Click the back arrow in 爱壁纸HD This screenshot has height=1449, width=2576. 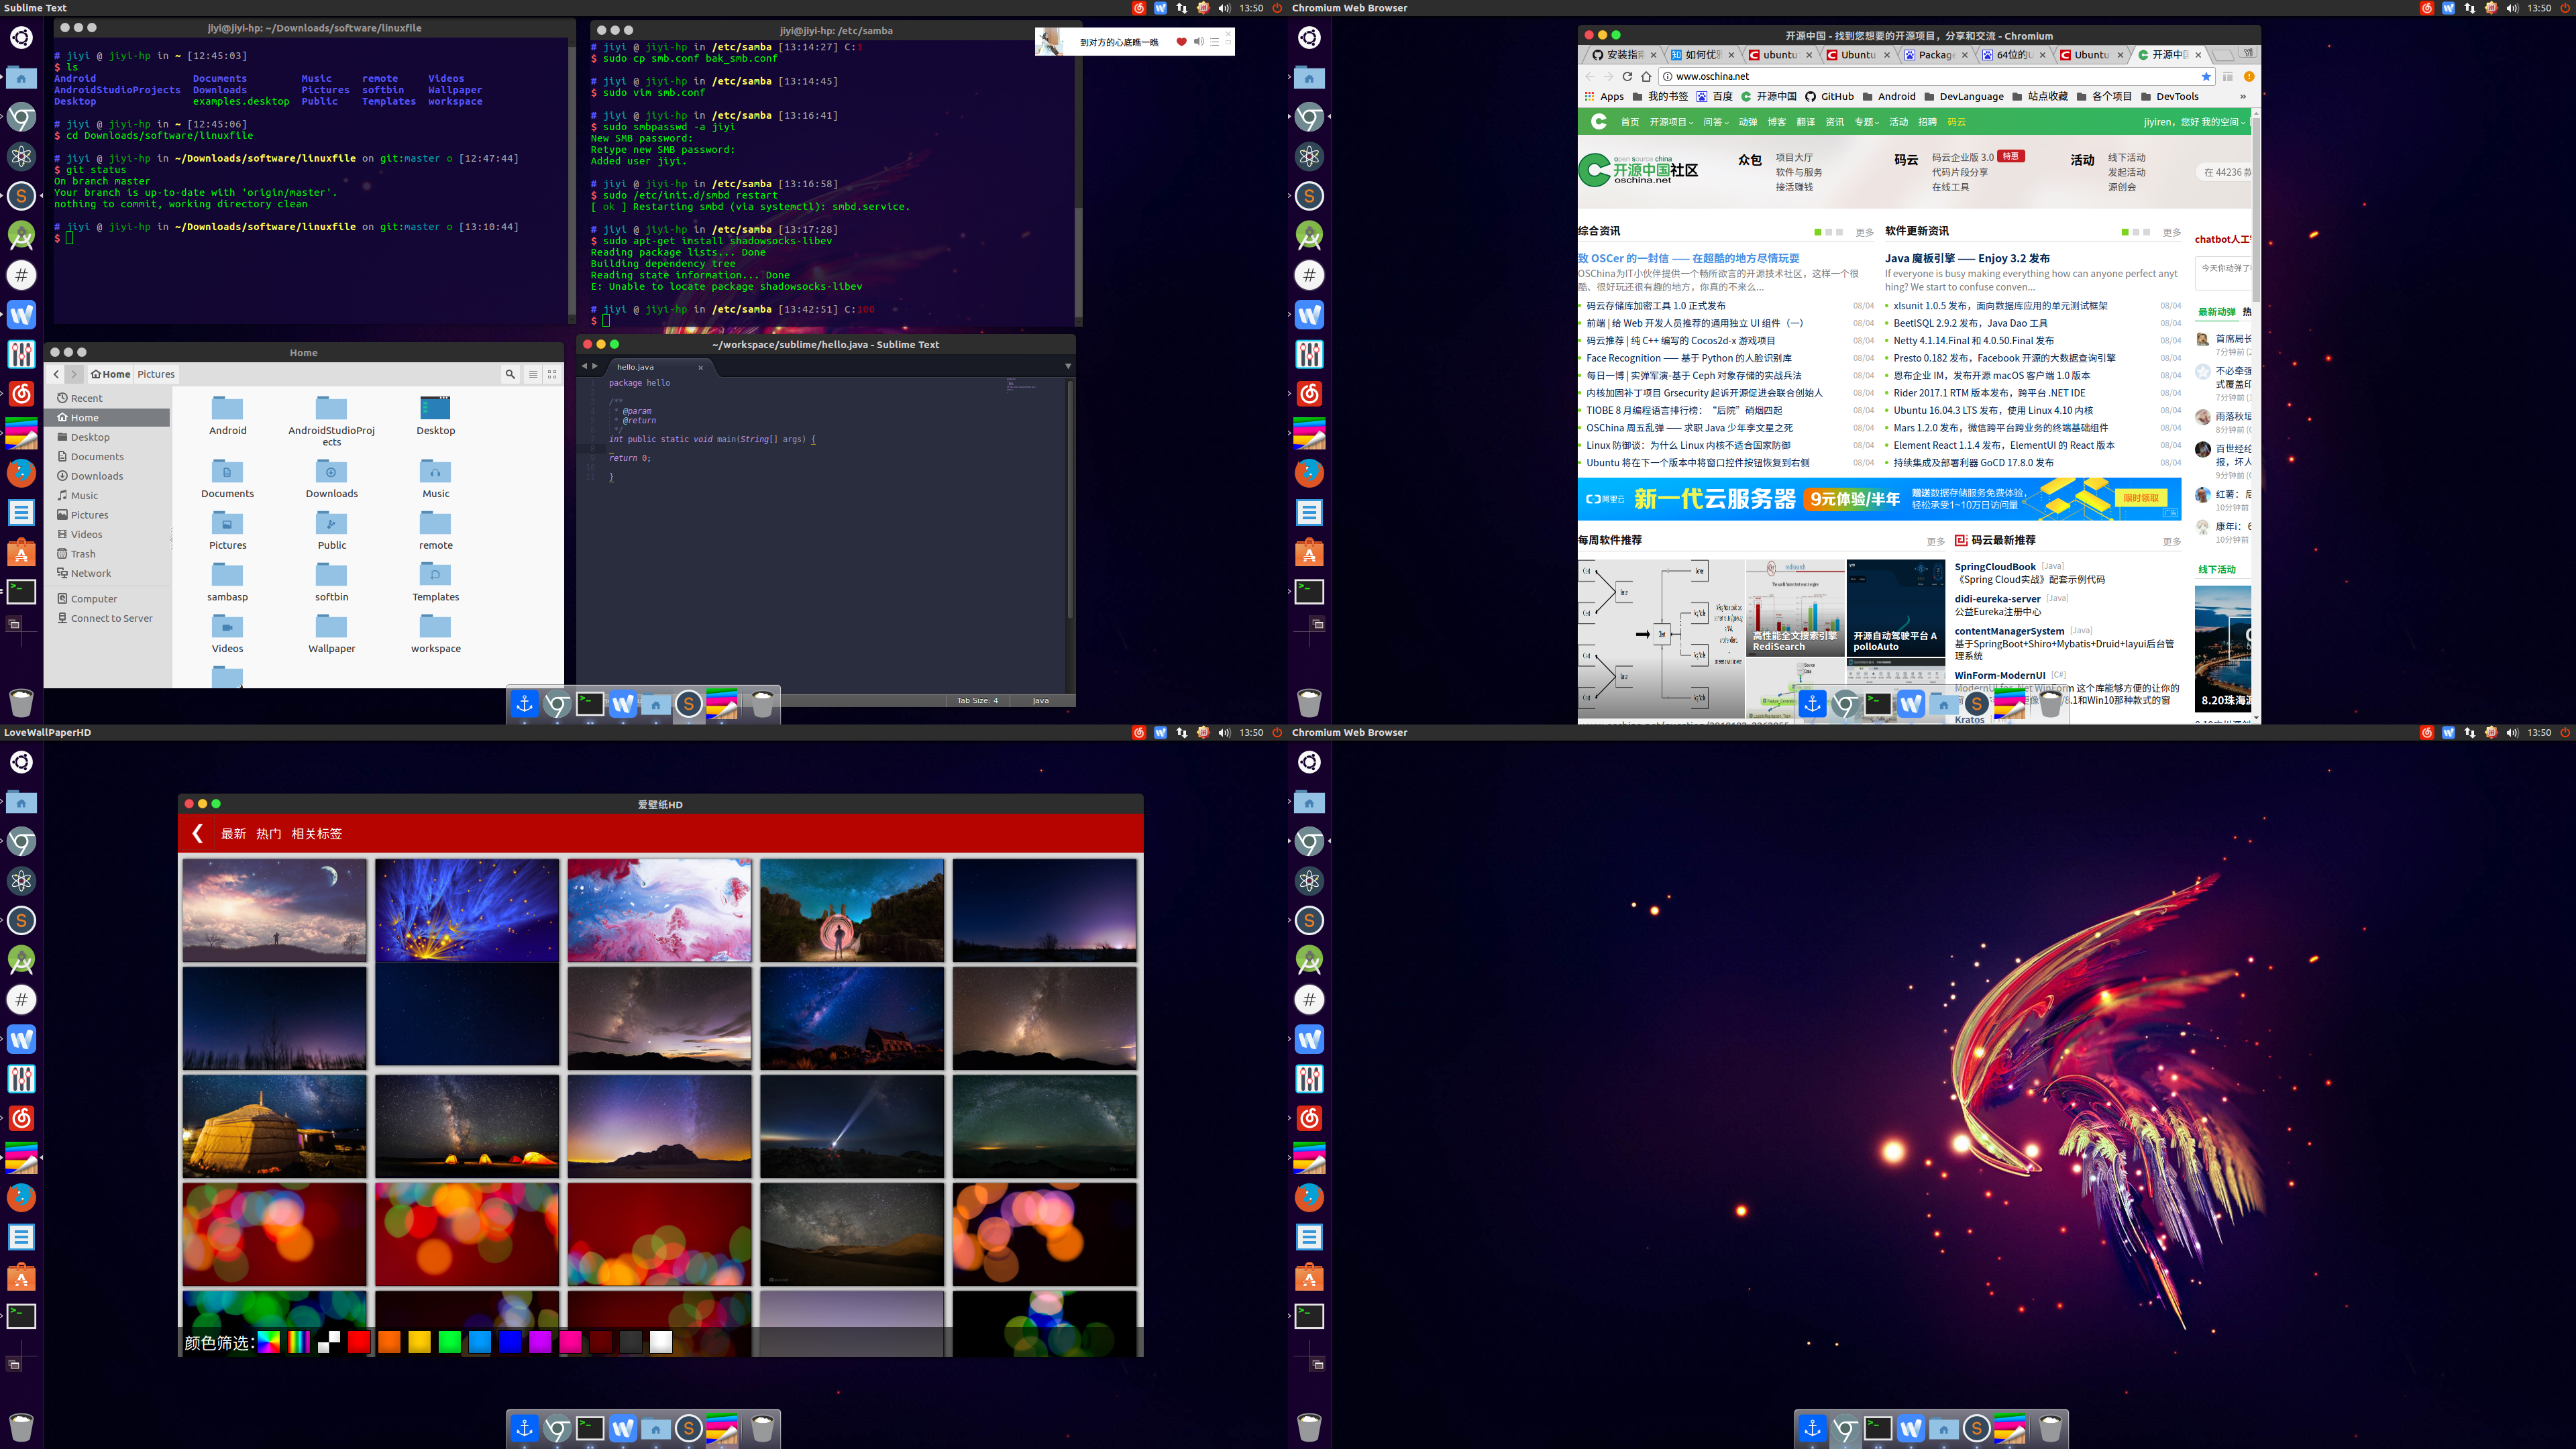pyautogui.click(x=198, y=833)
